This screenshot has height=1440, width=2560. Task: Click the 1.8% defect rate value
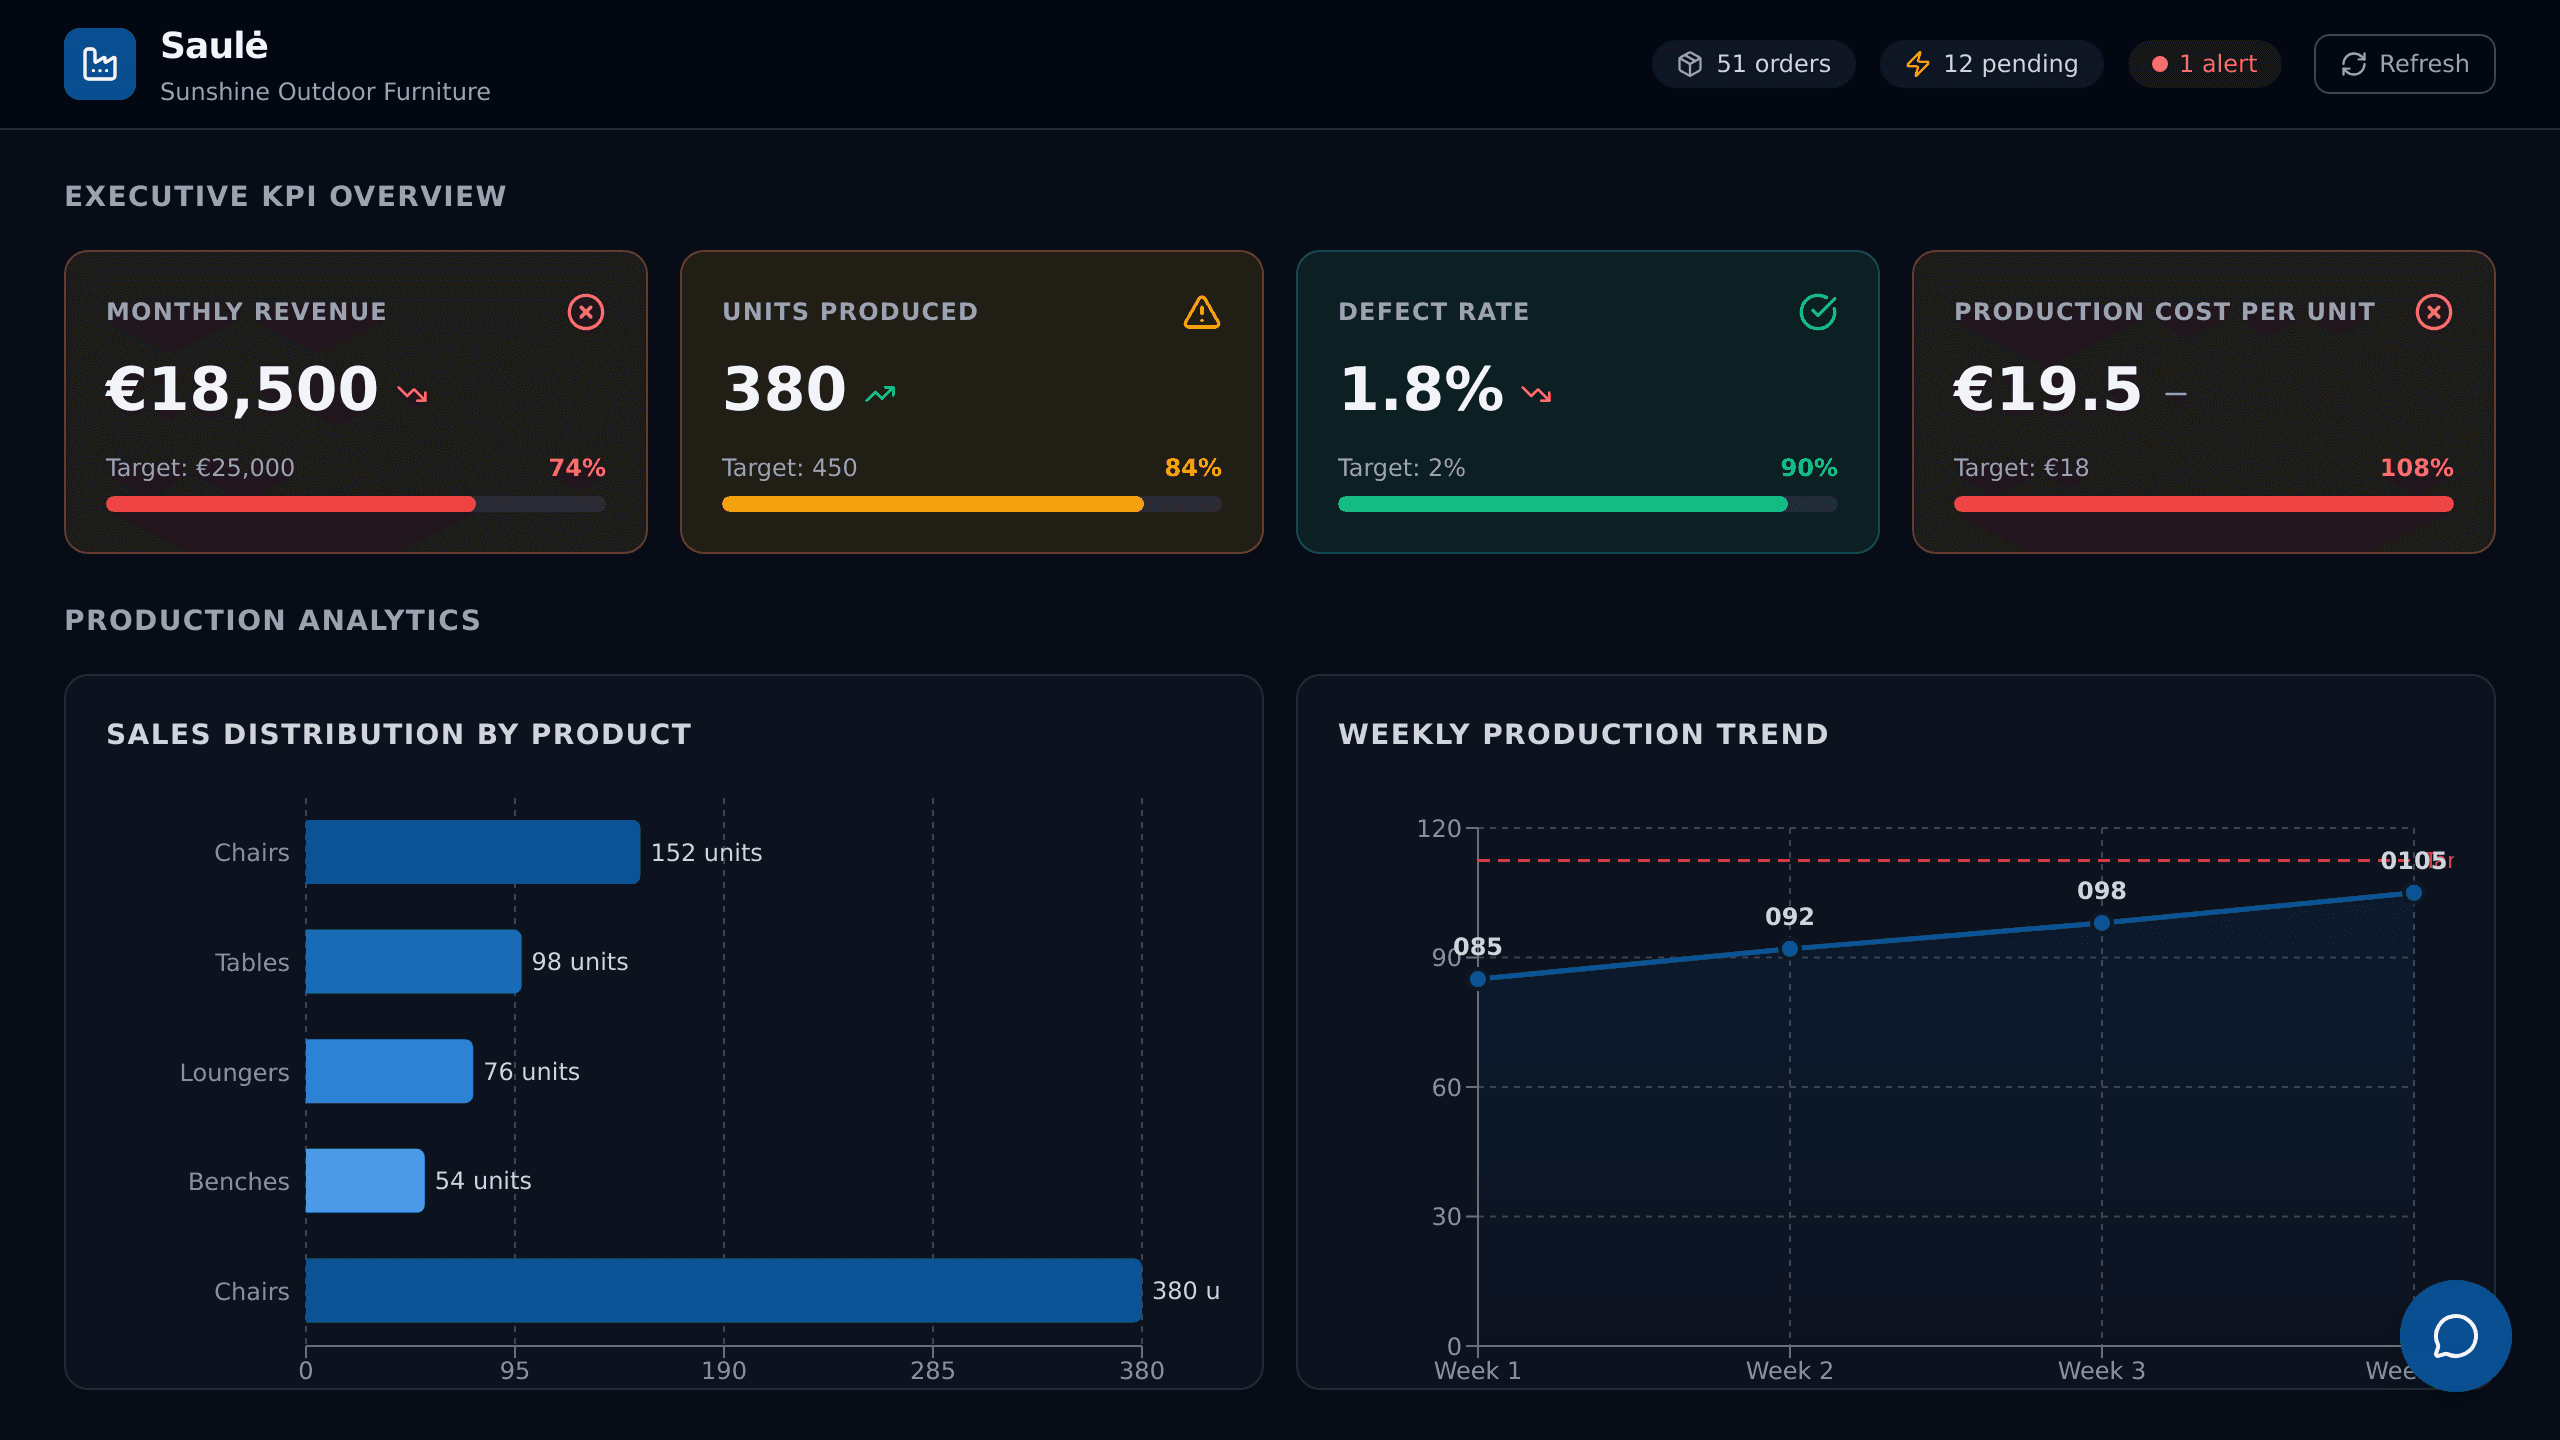click(1421, 389)
